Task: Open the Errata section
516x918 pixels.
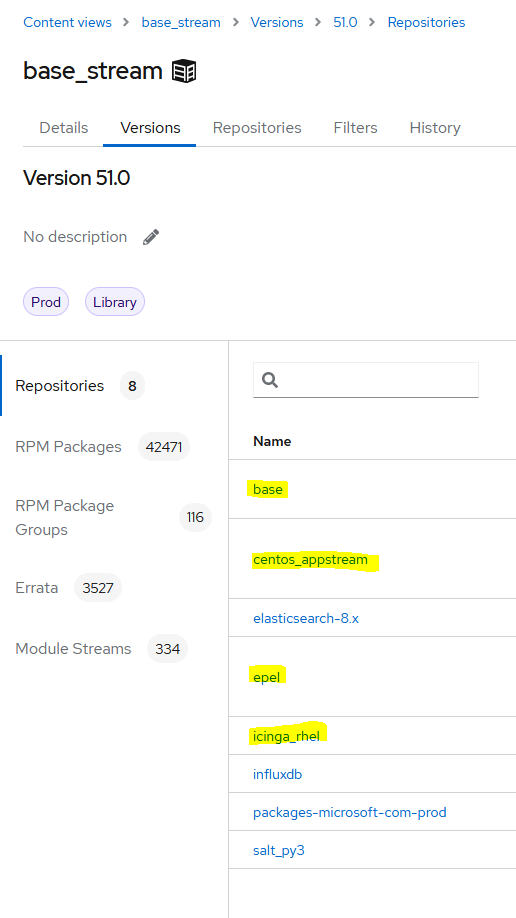Action: tap(37, 588)
